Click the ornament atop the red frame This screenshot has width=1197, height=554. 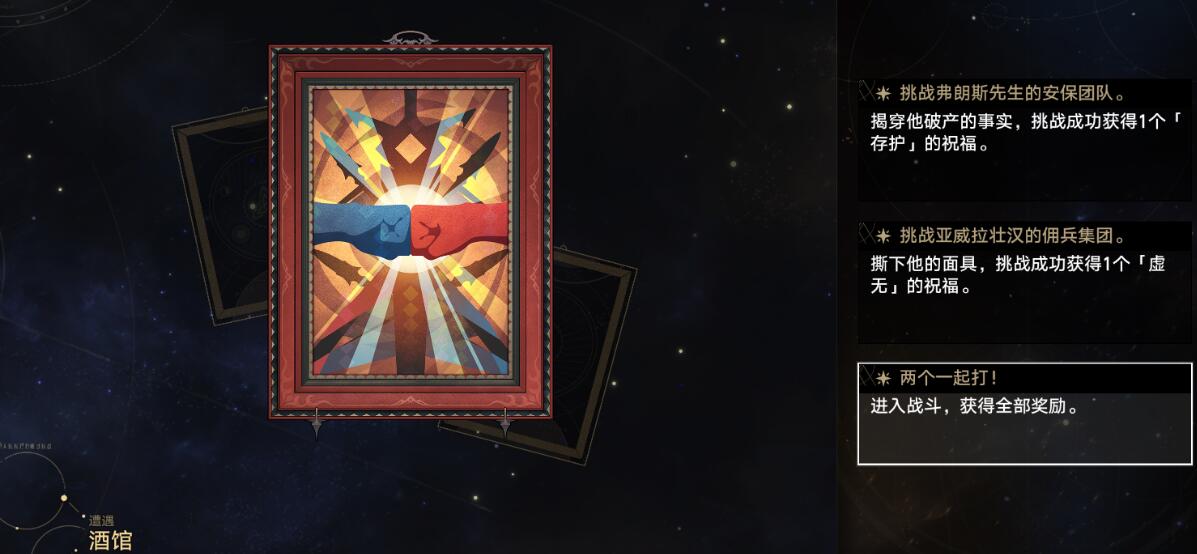click(x=411, y=39)
